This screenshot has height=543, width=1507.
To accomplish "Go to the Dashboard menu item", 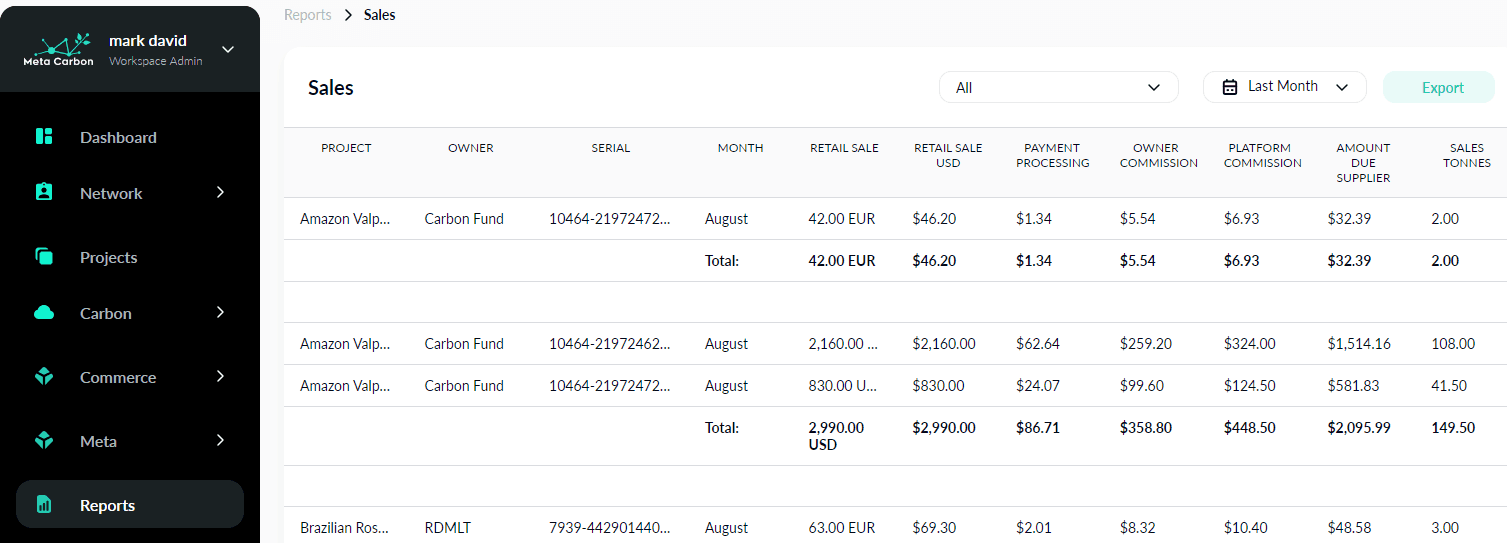I will coord(118,137).
